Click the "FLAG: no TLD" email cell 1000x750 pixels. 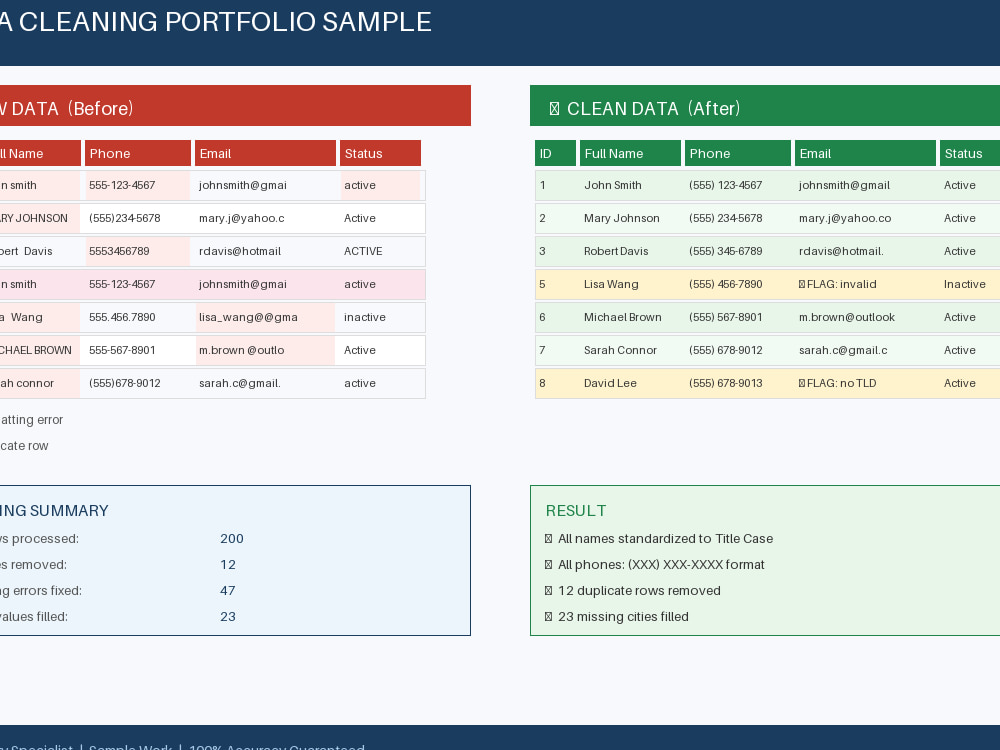click(837, 383)
